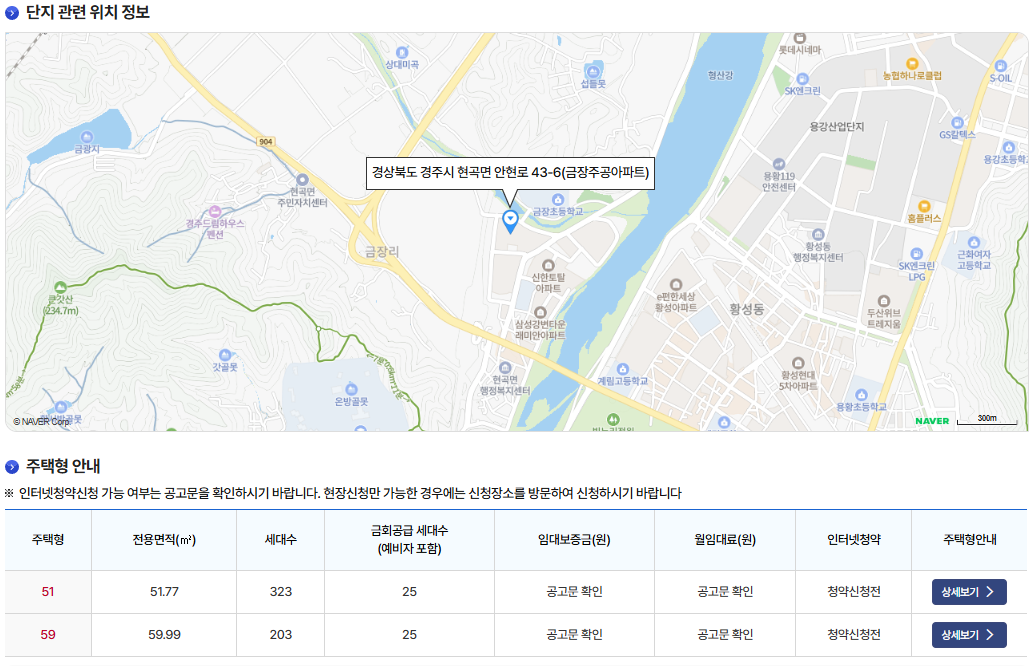Click the 323 household count

(281, 592)
